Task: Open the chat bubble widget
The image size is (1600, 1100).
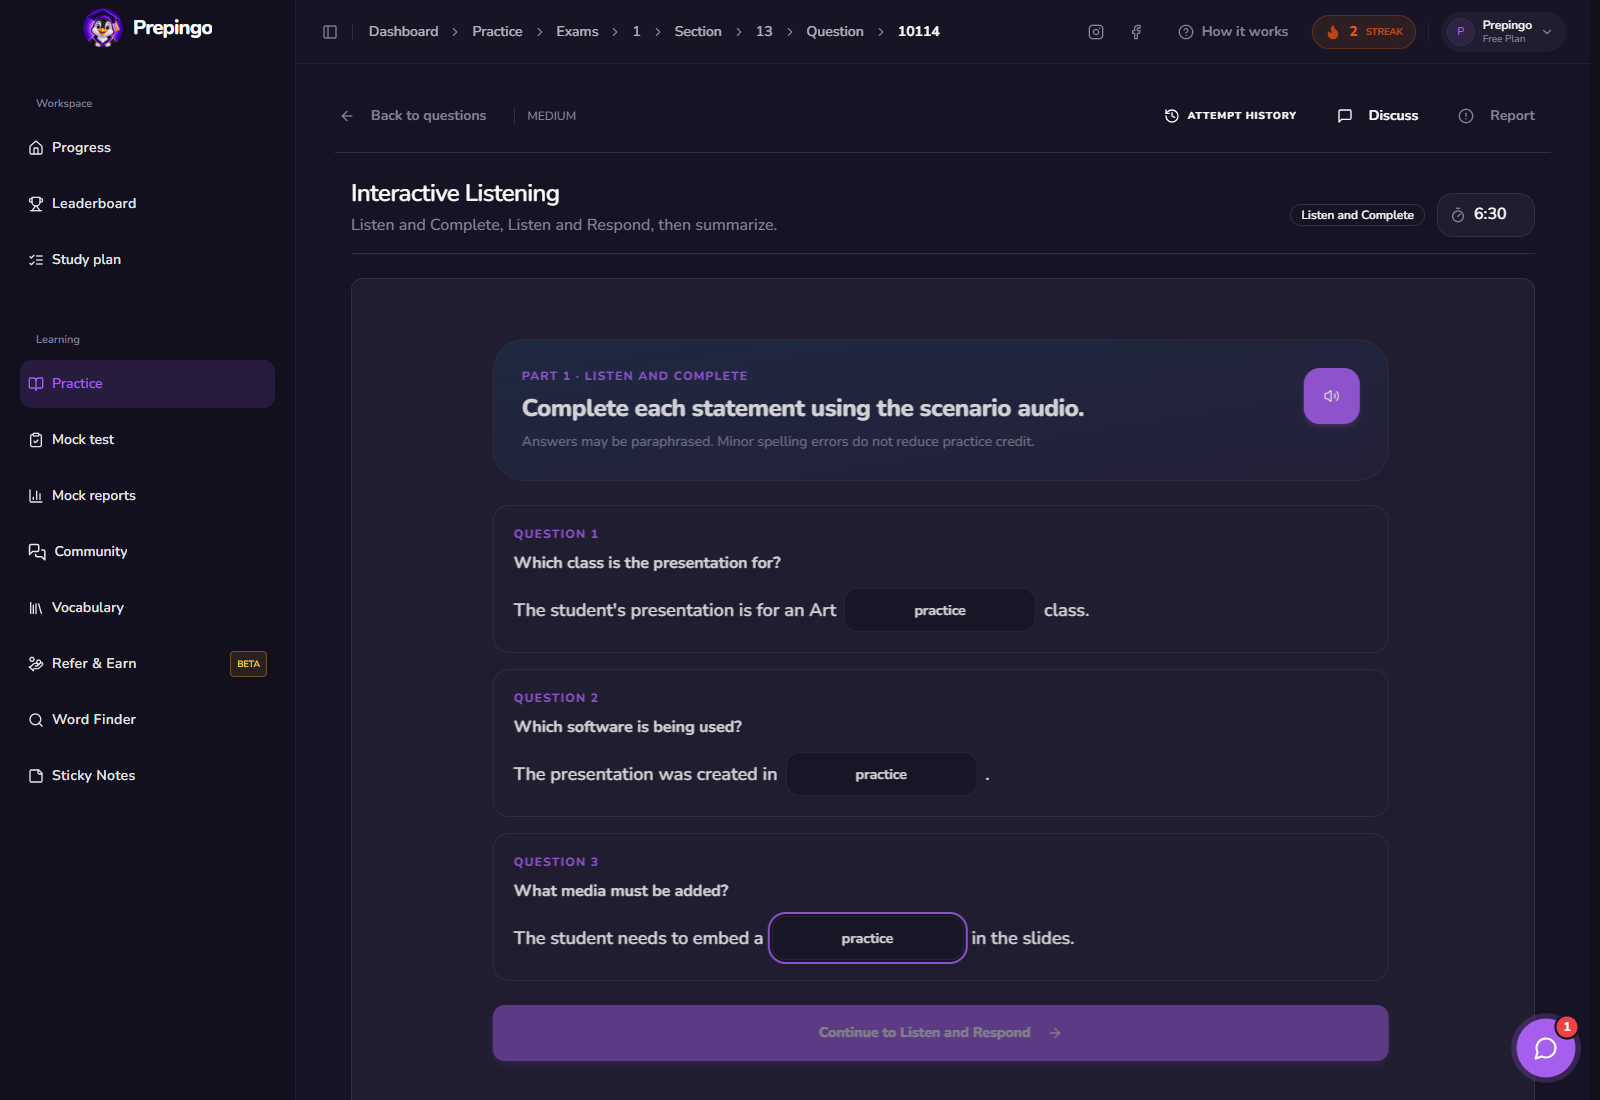Action: pos(1546,1048)
